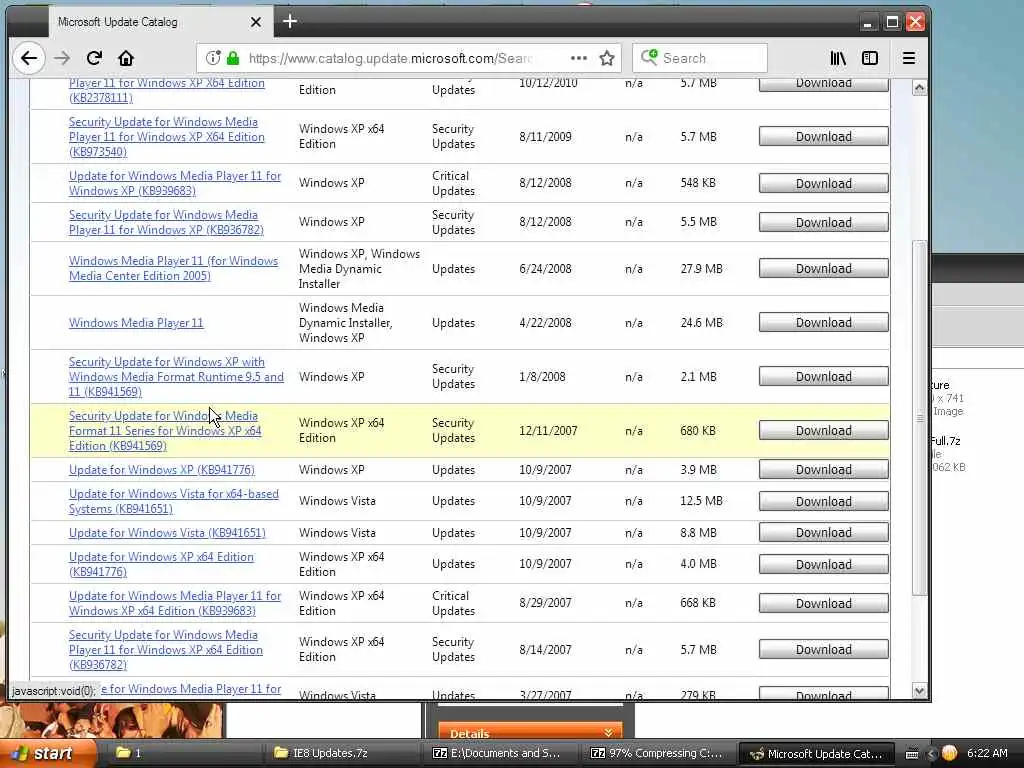Download the 3.9 MB Windows XP update

[x=823, y=470]
